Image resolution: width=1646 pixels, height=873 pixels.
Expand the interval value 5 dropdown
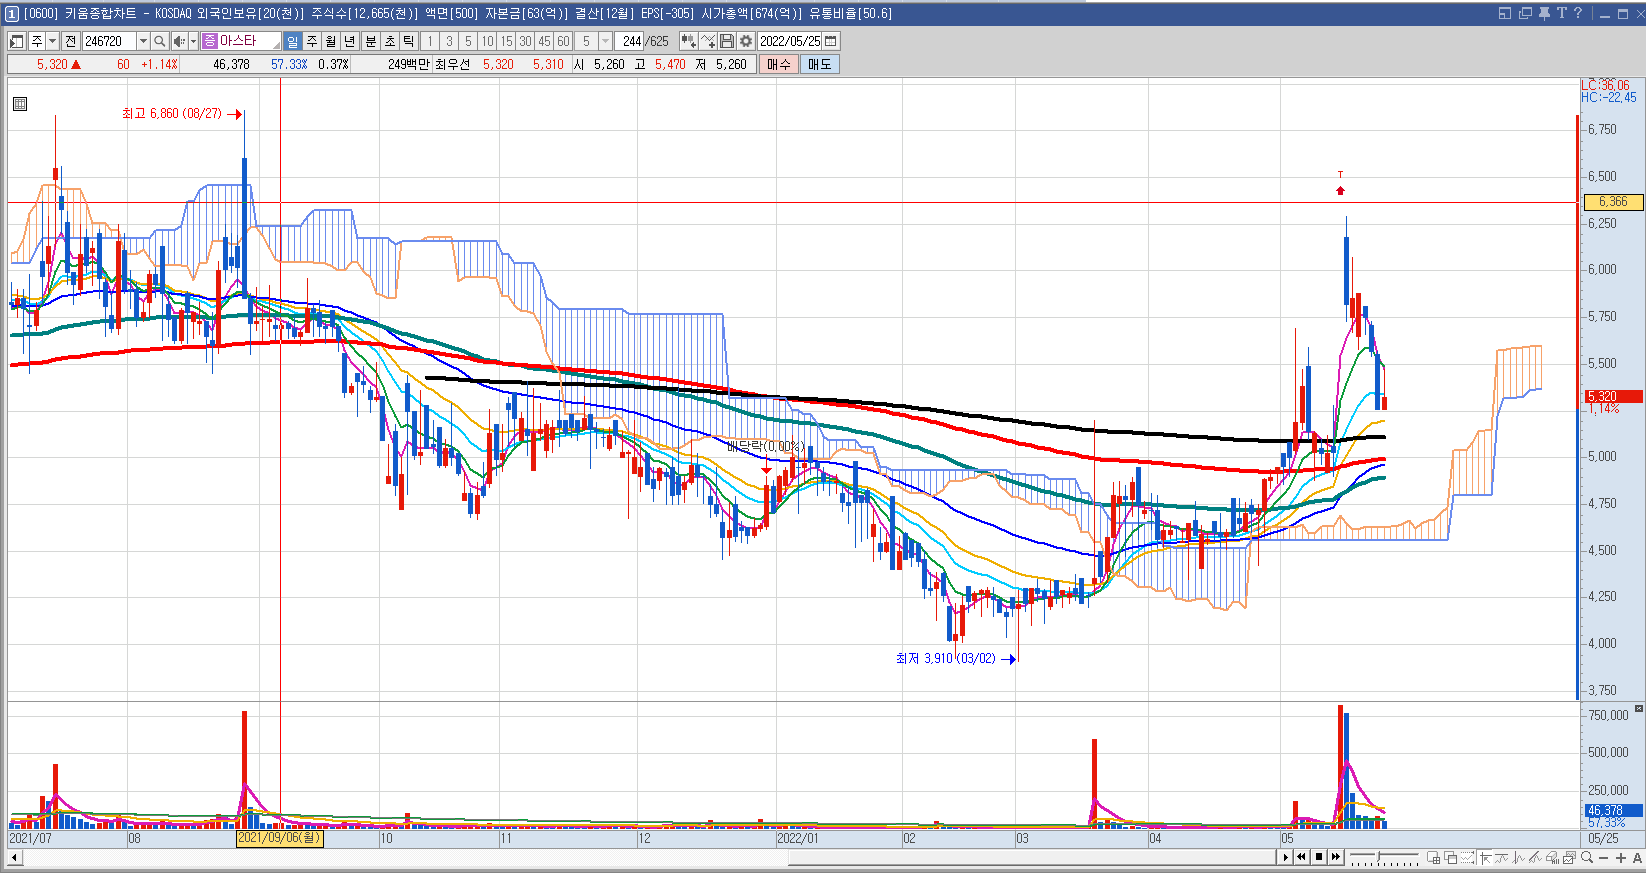point(605,41)
